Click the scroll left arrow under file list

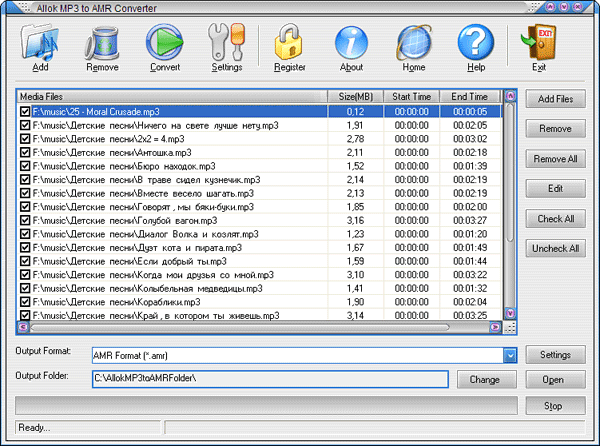click(23, 327)
